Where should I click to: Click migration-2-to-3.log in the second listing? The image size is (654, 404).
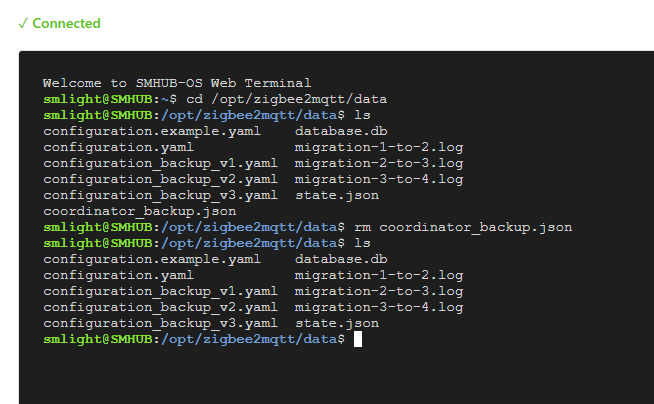[379, 291]
